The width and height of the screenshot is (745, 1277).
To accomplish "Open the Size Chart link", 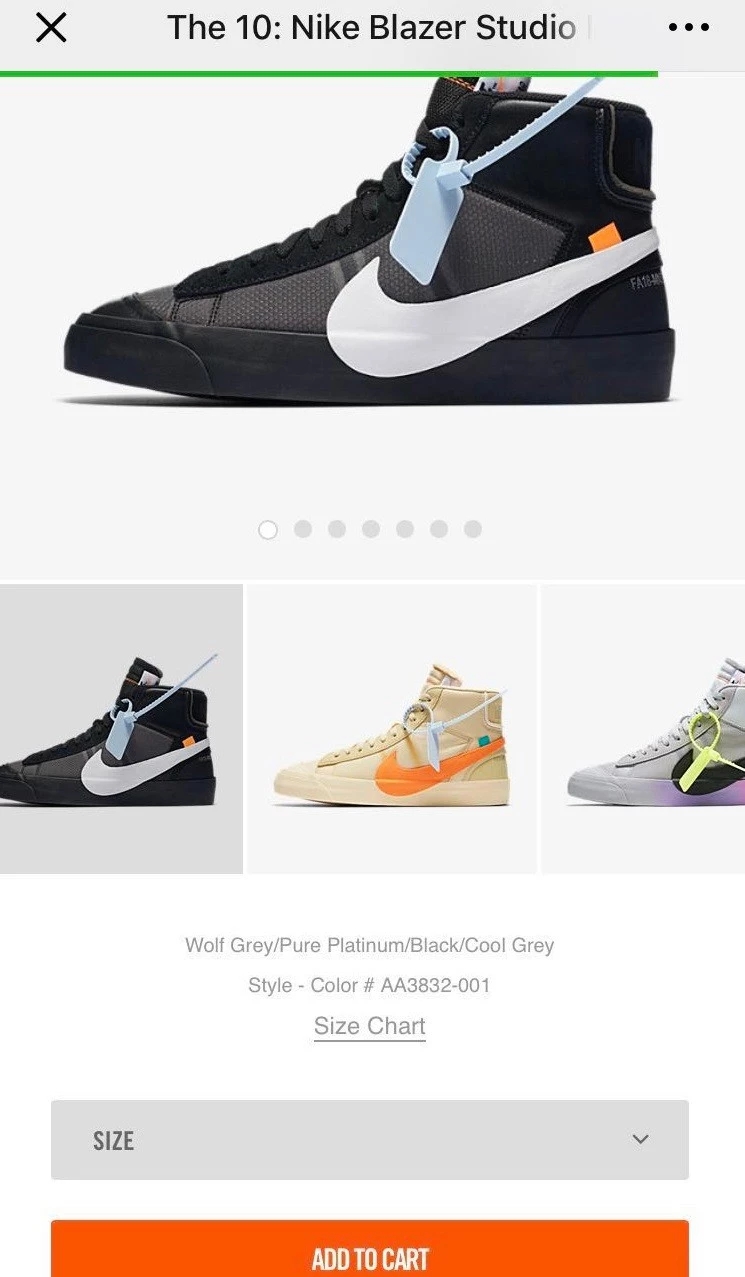I will pyautogui.click(x=370, y=1026).
